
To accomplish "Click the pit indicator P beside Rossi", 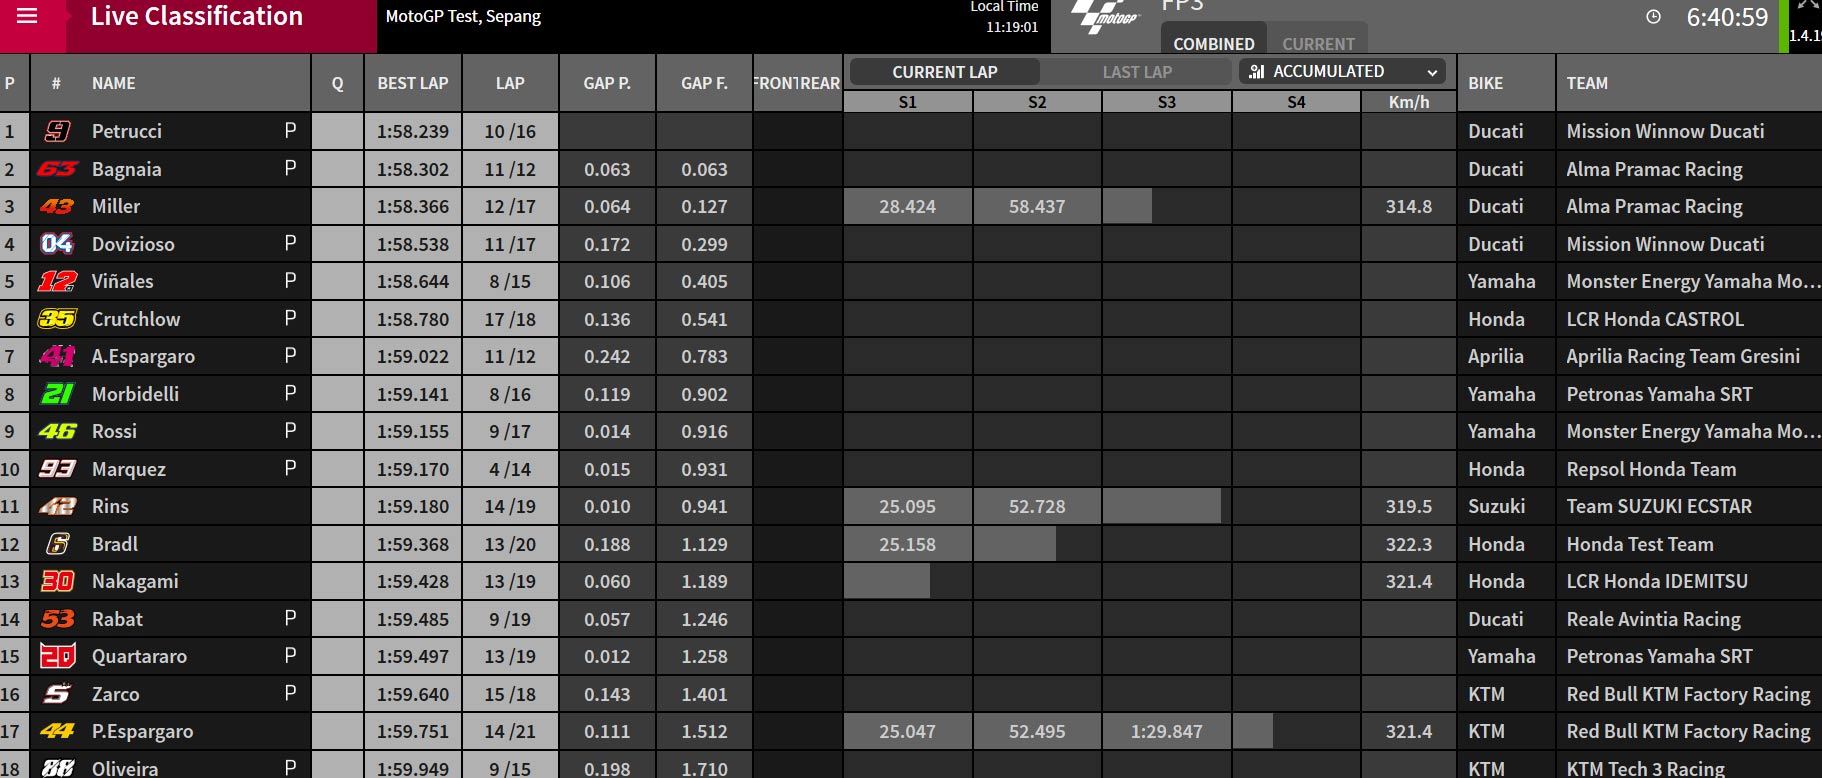I will (x=290, y=430).
